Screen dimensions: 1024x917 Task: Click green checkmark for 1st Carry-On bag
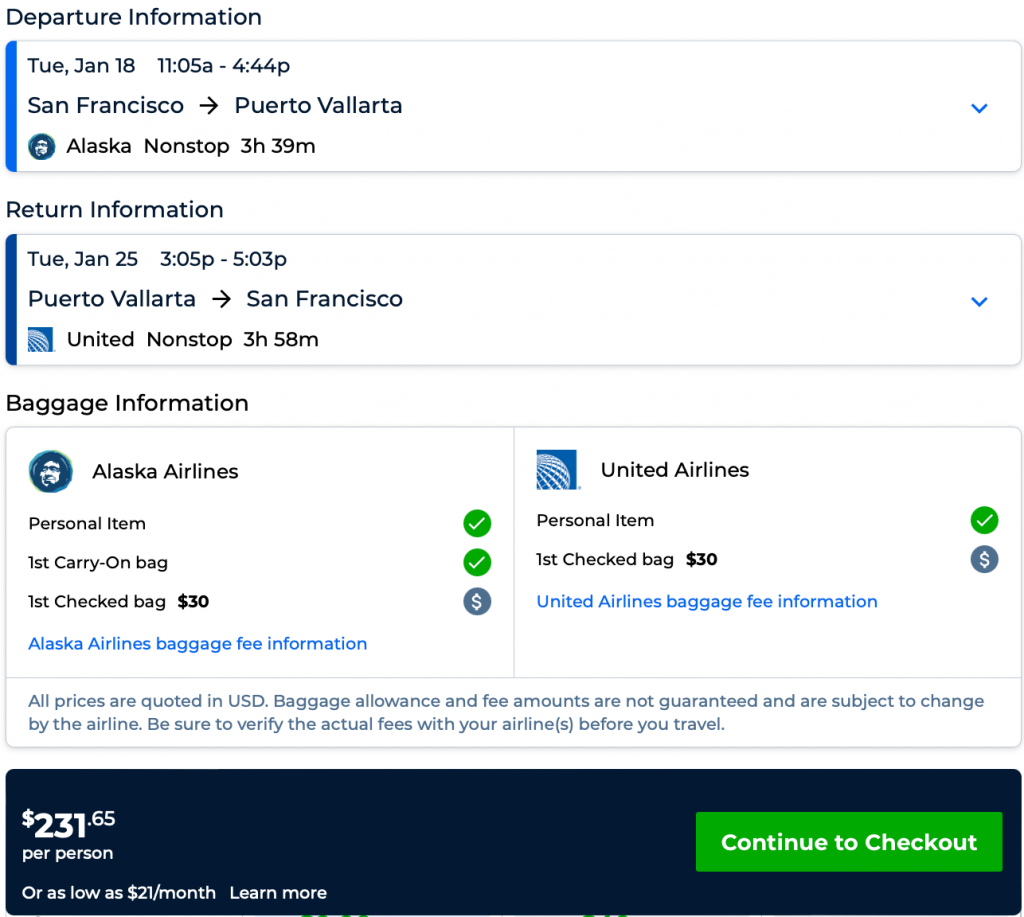click(x=477, y=562)
